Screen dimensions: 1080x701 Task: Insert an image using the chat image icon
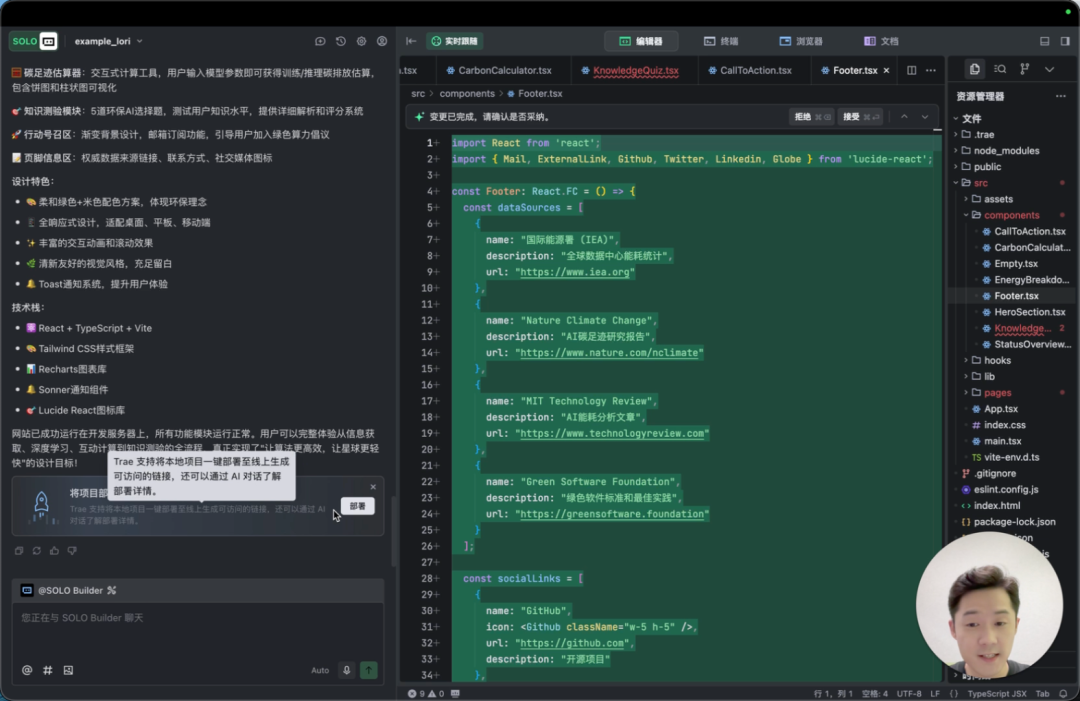pyautogui.click(x=68, y=670)
